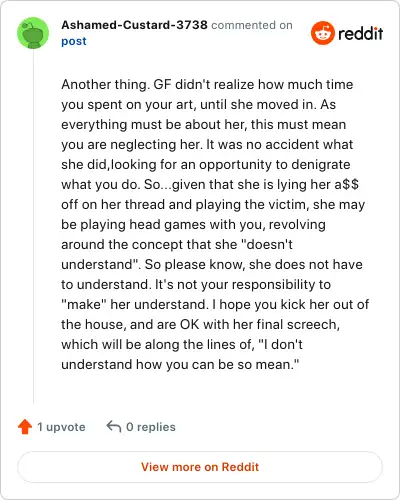Click the reddit wordmark text beside the logo
Viewport: 400px width, 500px height.
(x=361, y=33)
